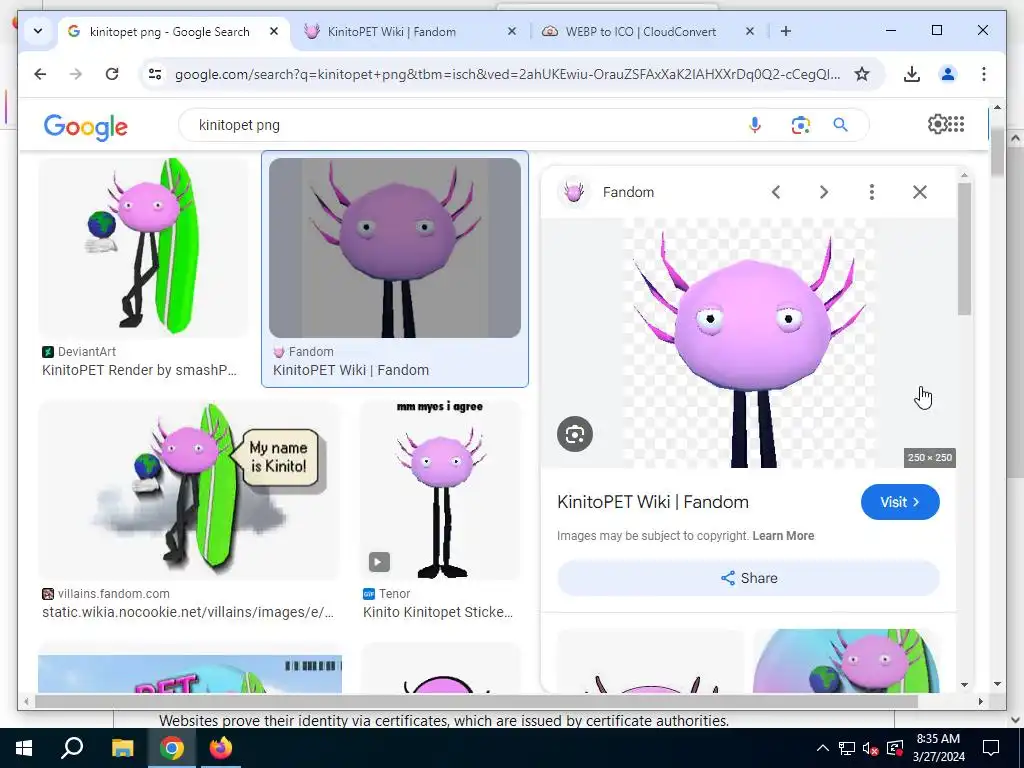Click the 250 × 250 size label
Viewport: 1024px width, 768px height.
(x=930, y=458)
